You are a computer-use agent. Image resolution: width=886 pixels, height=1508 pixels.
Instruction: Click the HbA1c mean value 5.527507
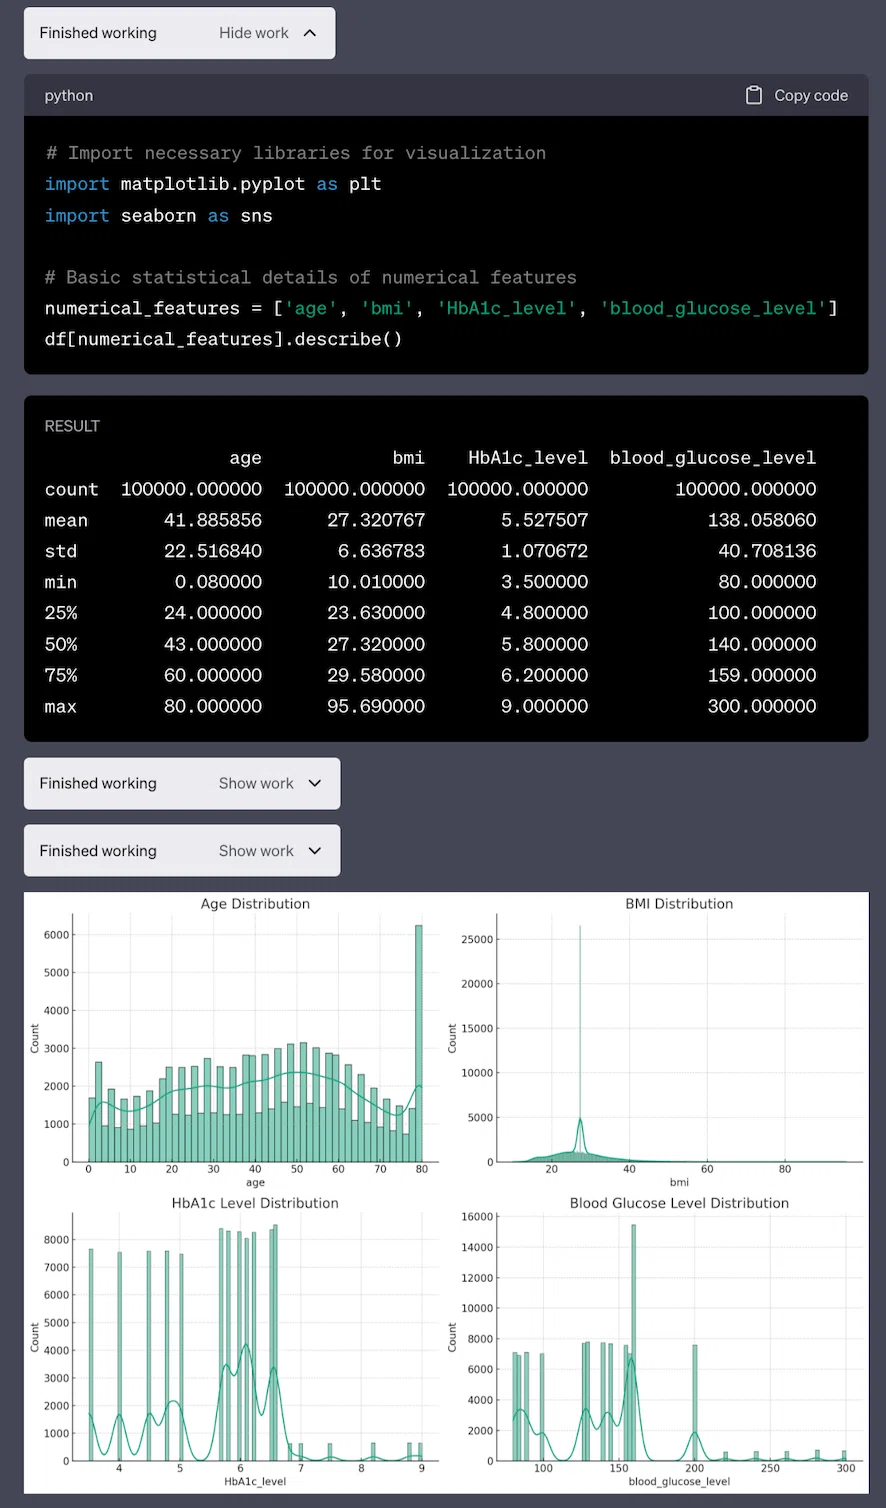coord(544,520)
